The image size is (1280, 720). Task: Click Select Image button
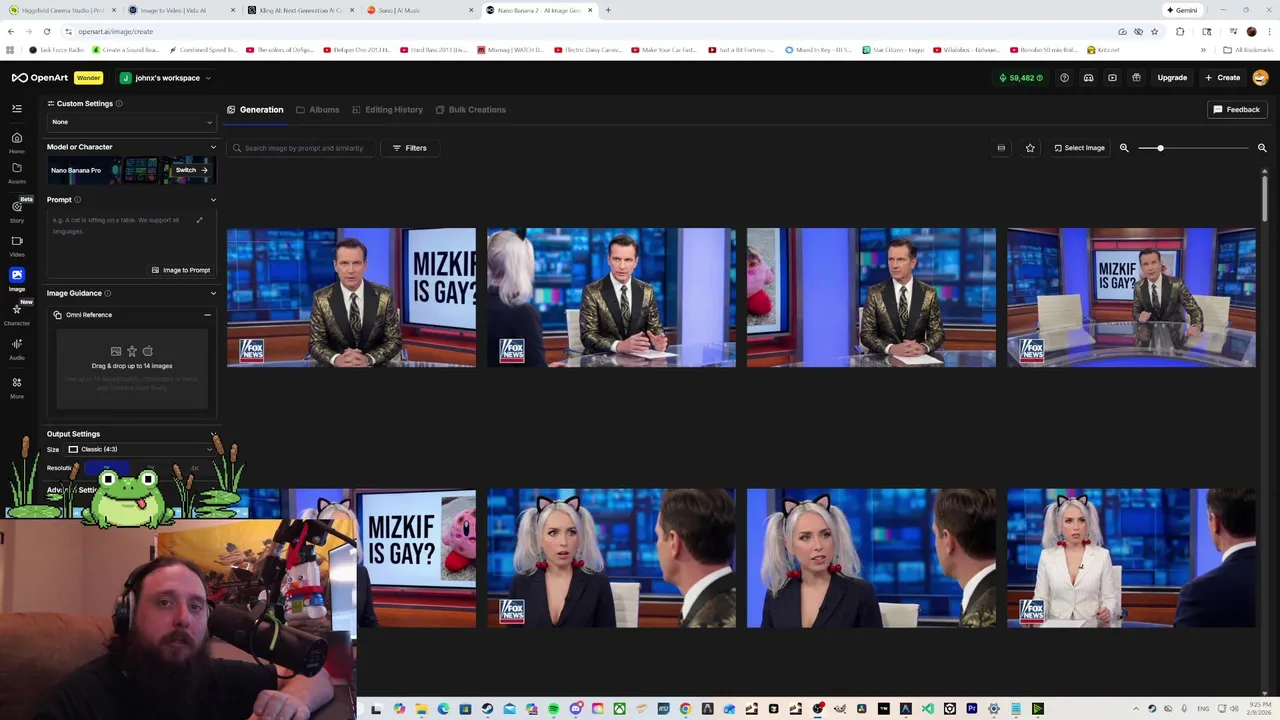point(1079,148)
